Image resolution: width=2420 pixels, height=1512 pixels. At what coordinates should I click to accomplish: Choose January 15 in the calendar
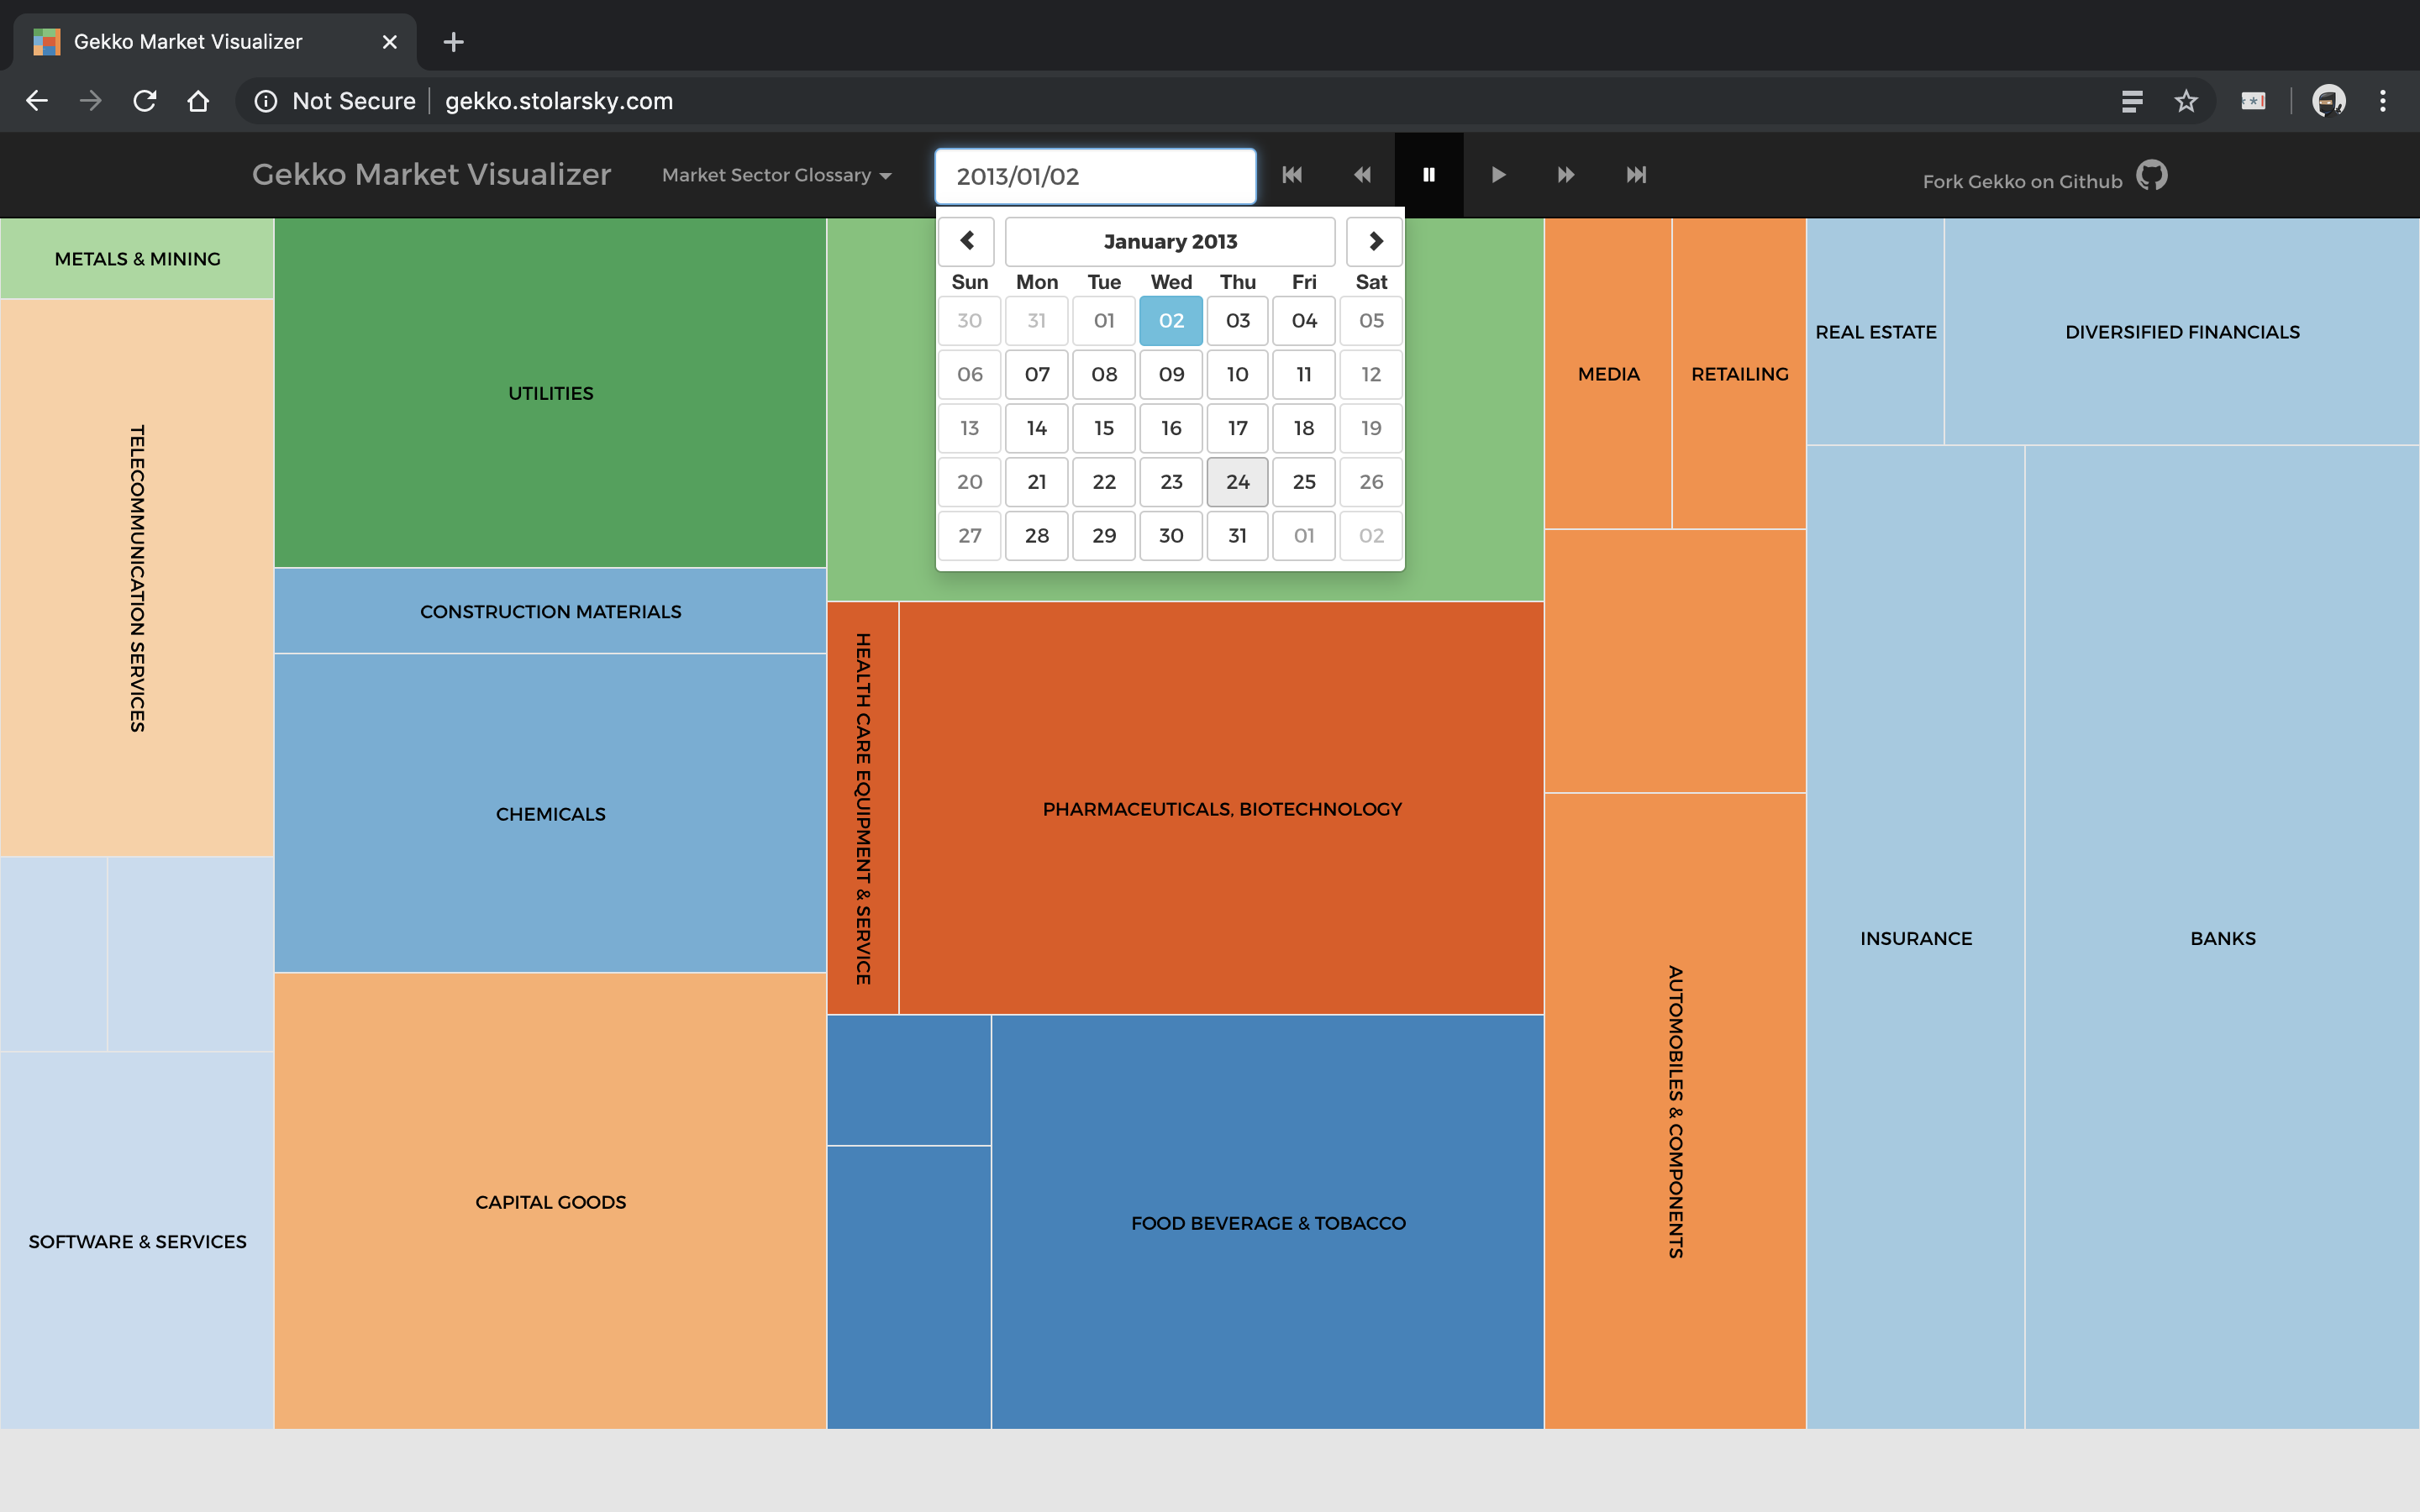click(1104, 428)
